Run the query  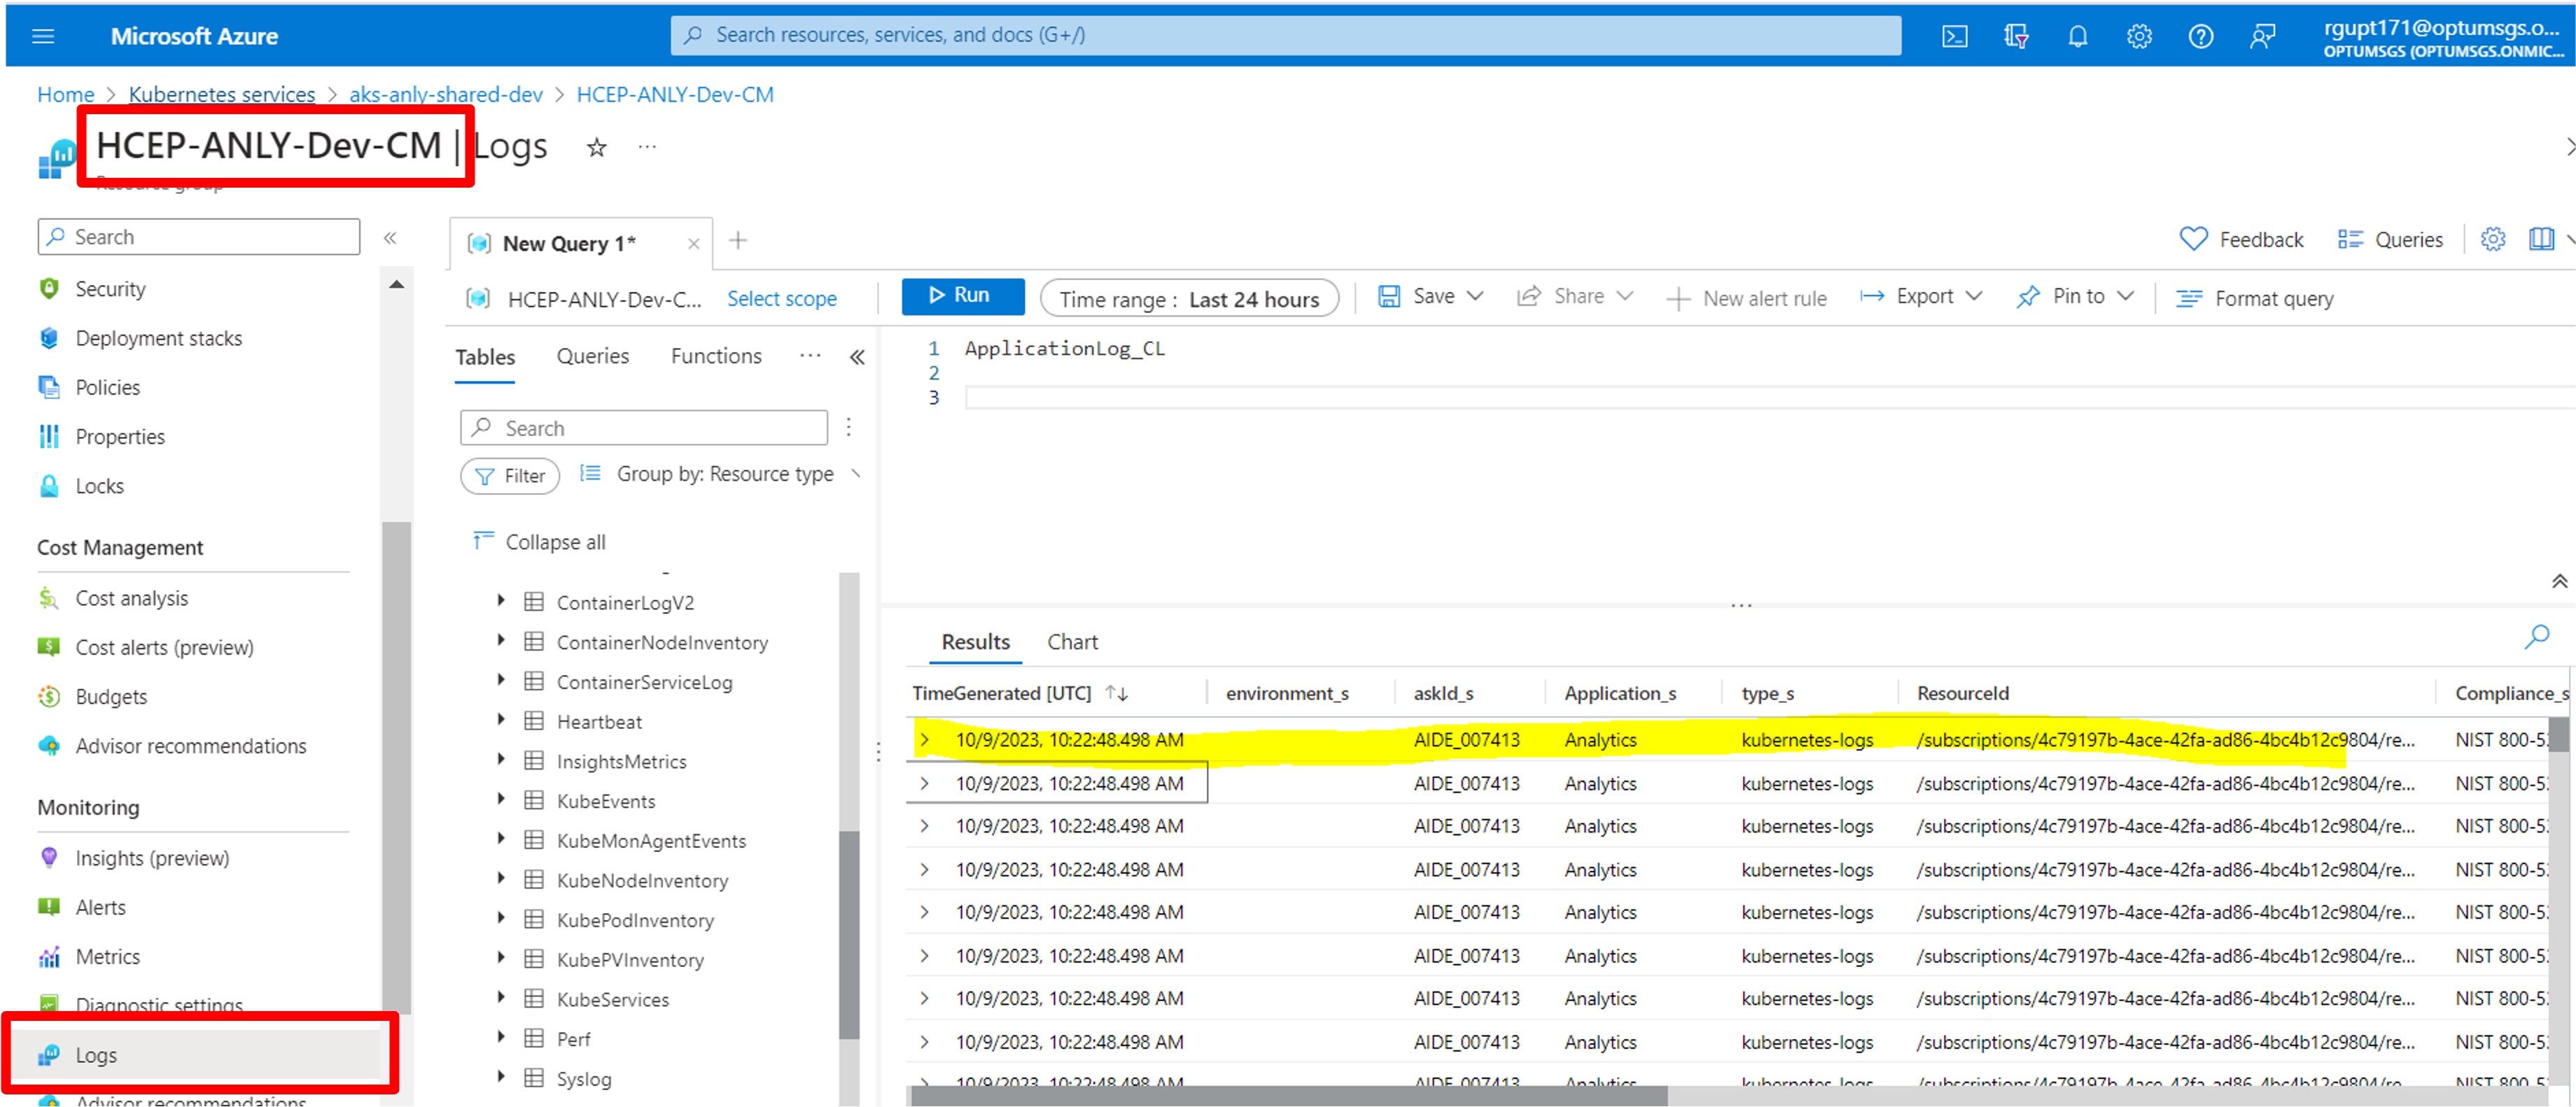coord(961,296)
